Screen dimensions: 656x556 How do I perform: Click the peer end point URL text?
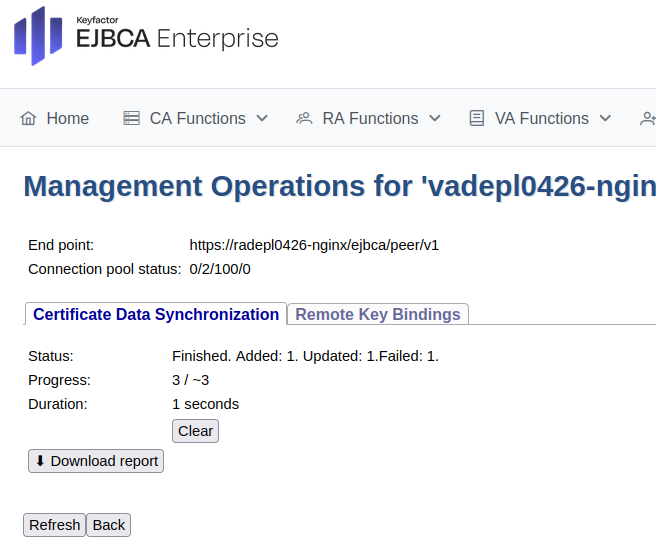[x=314, y=245]
